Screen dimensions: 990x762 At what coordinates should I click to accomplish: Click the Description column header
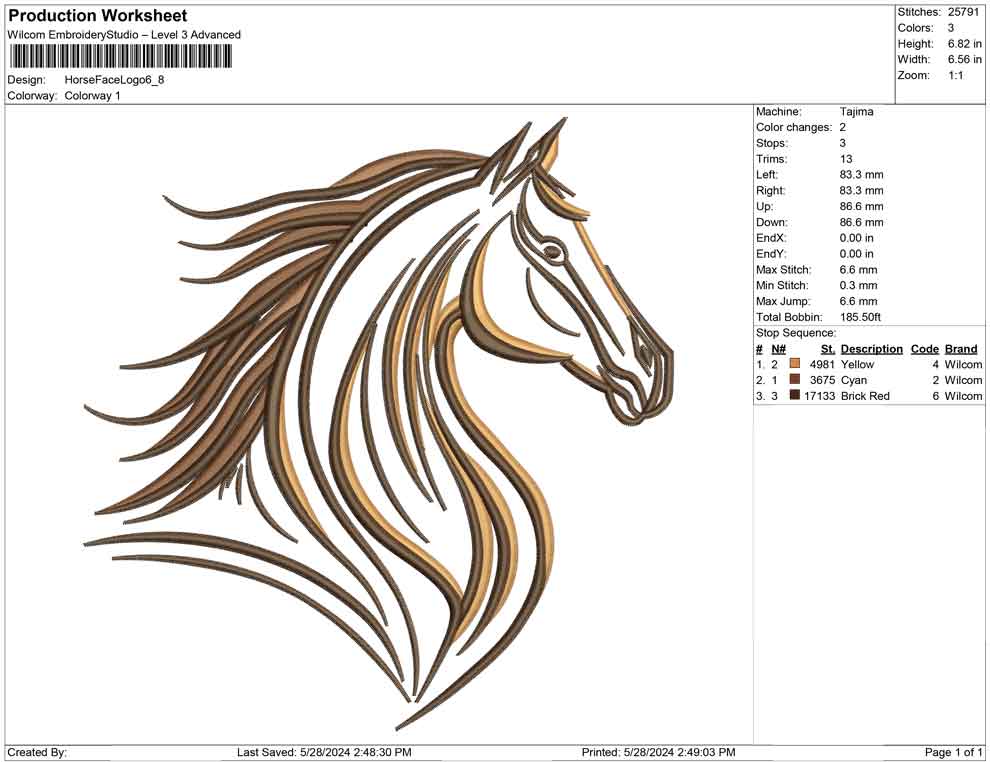[871, 348]
